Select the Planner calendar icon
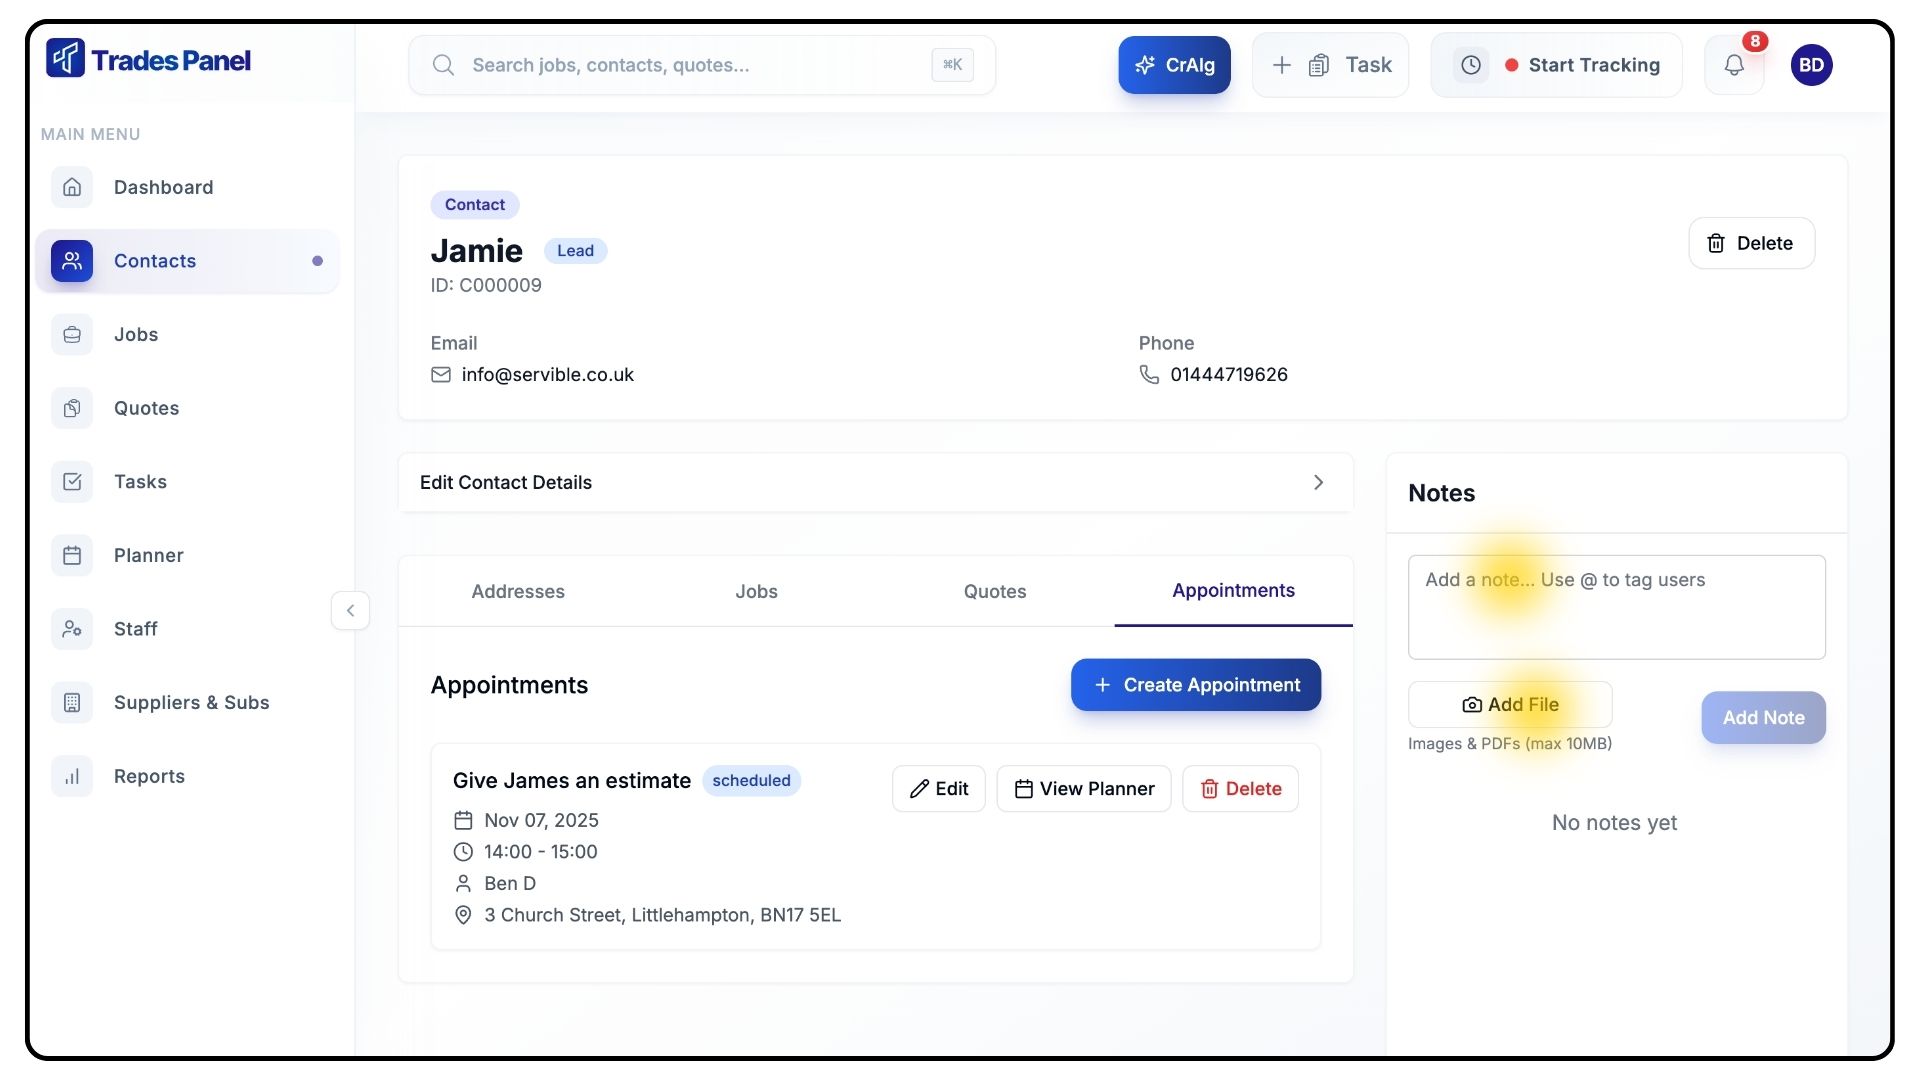 [x=72, y=556]
